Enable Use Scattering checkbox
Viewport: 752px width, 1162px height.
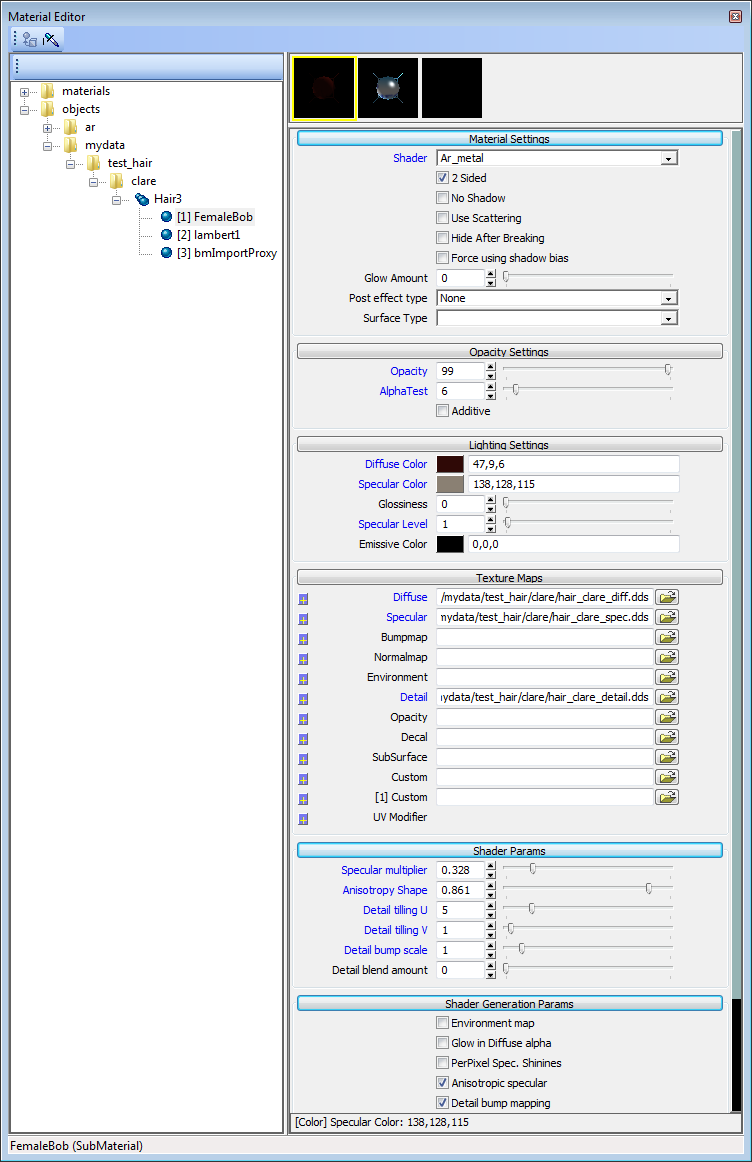[442, 218]
